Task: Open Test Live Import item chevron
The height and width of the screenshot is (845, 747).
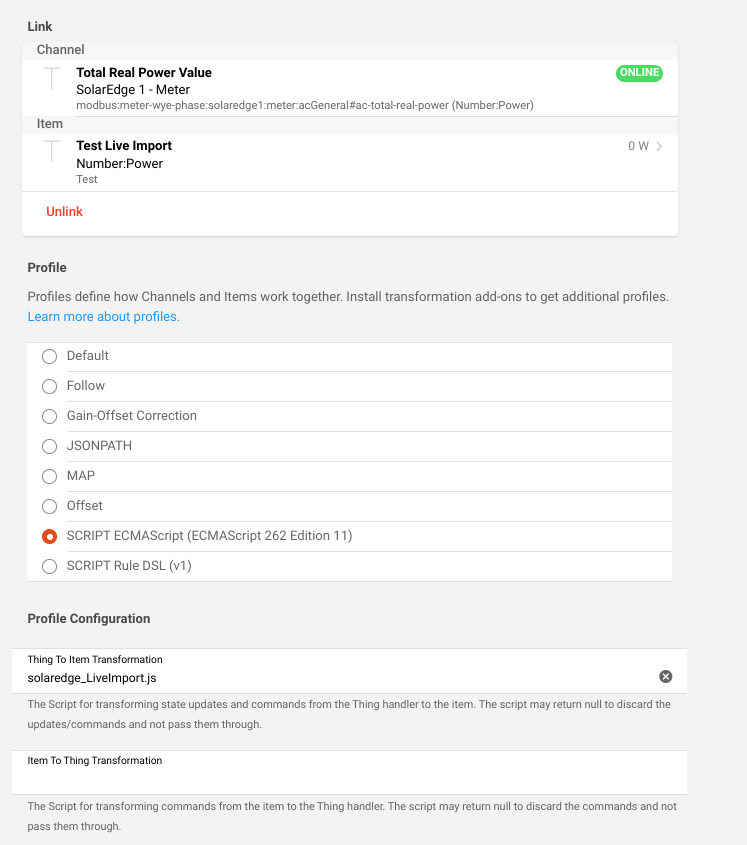Action: (x=660, y=146)
